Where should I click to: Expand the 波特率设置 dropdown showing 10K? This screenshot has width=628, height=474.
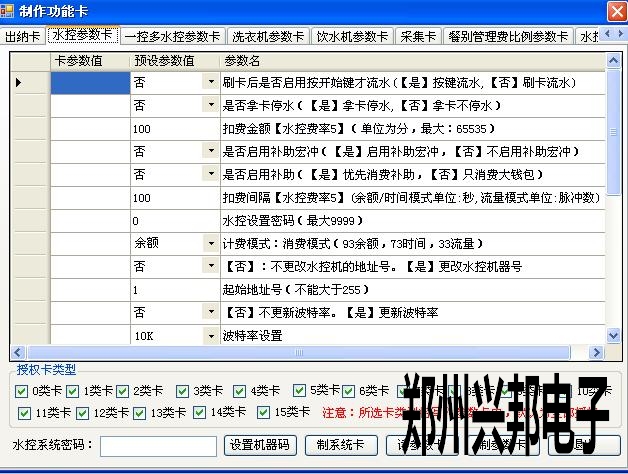[210, 337]
